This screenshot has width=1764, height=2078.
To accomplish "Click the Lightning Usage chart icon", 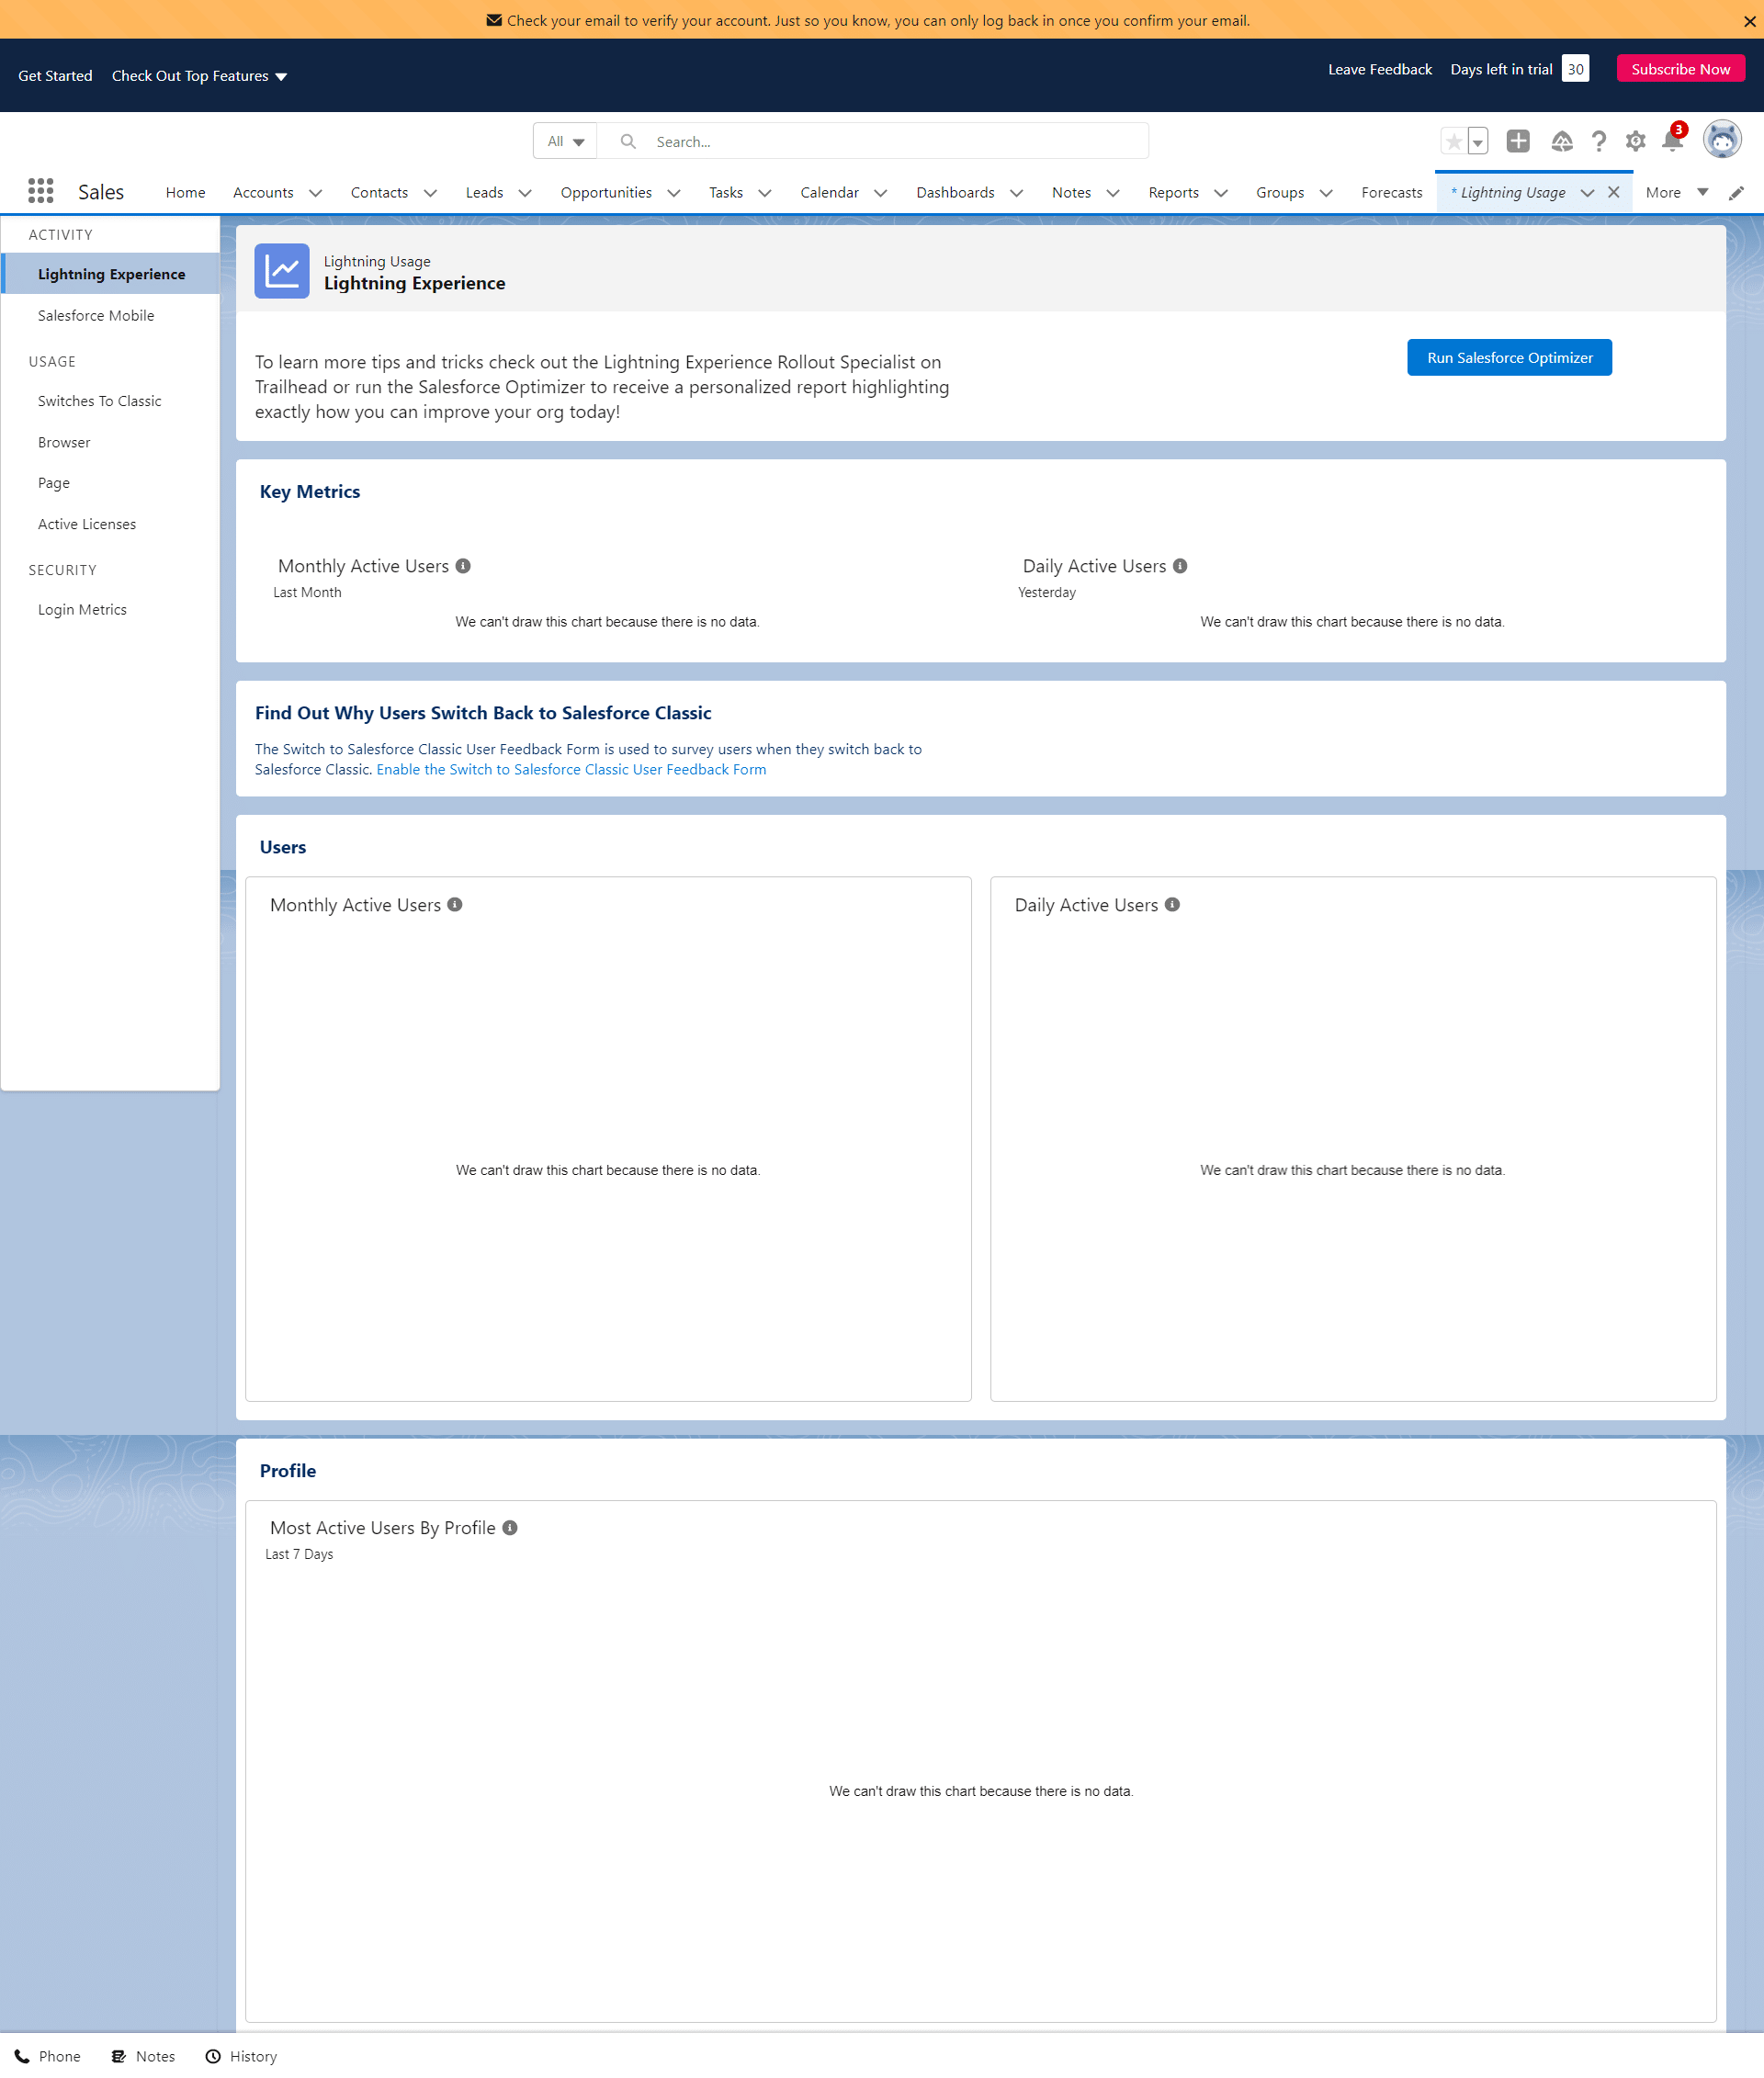I will tap(282, 271).
